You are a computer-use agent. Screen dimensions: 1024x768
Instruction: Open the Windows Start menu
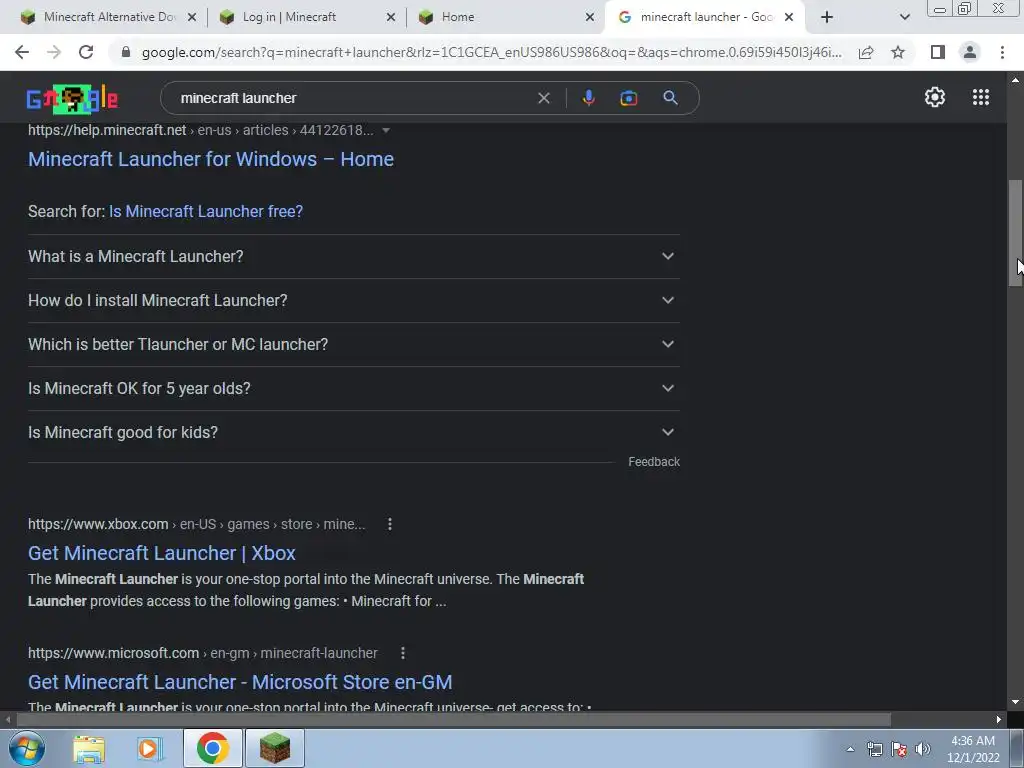click(x=27, y=748)
